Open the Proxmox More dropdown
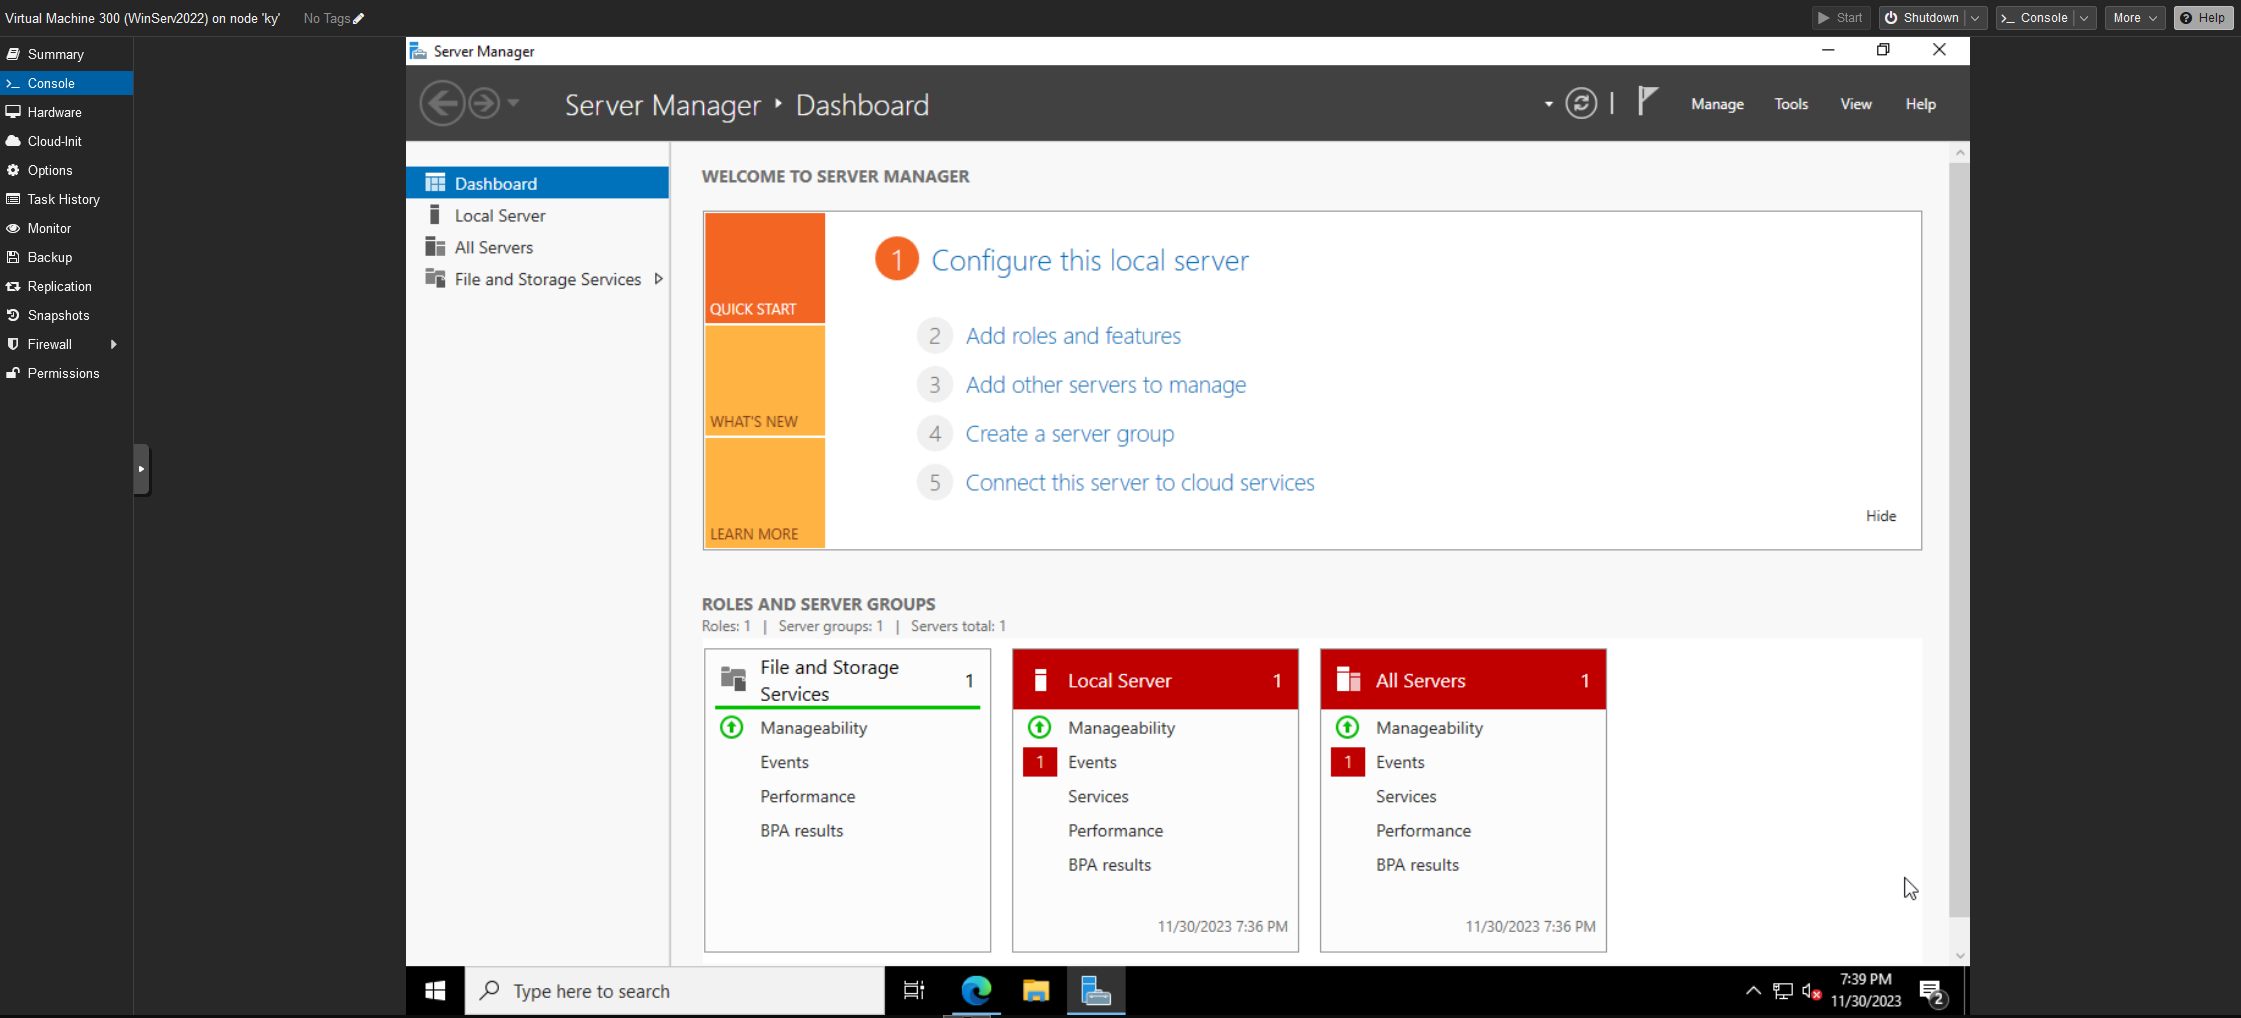This screenshot has width=2241, height=1018. [x=2134, y=18]
